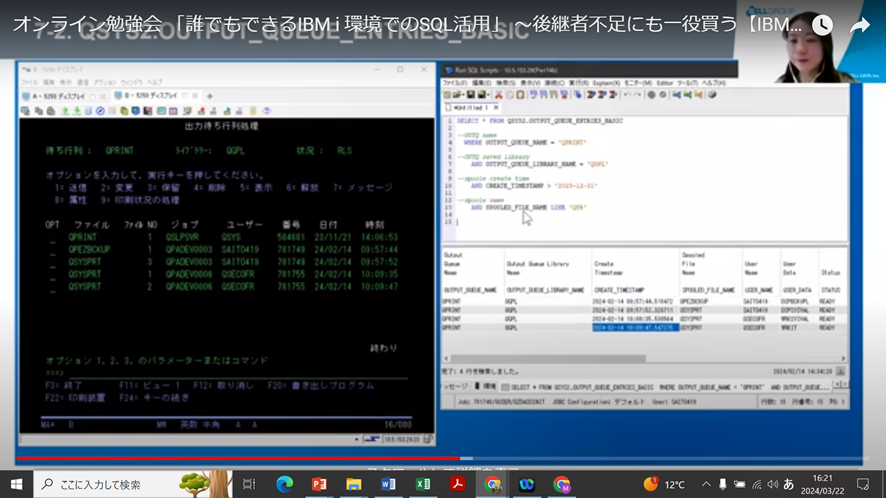Save script with floppy disk icon in Run SQL Scripts
The image size is (886, 498).
coord(471,95)
